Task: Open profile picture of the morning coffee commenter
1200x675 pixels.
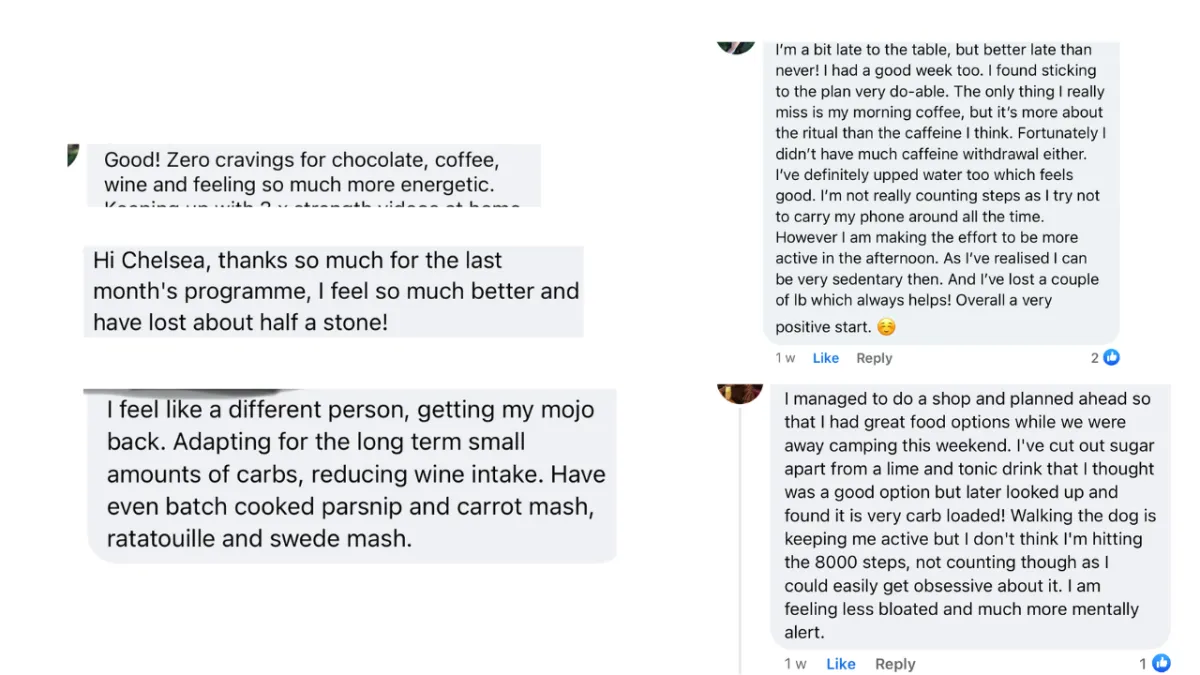Action: click(736, 46)
